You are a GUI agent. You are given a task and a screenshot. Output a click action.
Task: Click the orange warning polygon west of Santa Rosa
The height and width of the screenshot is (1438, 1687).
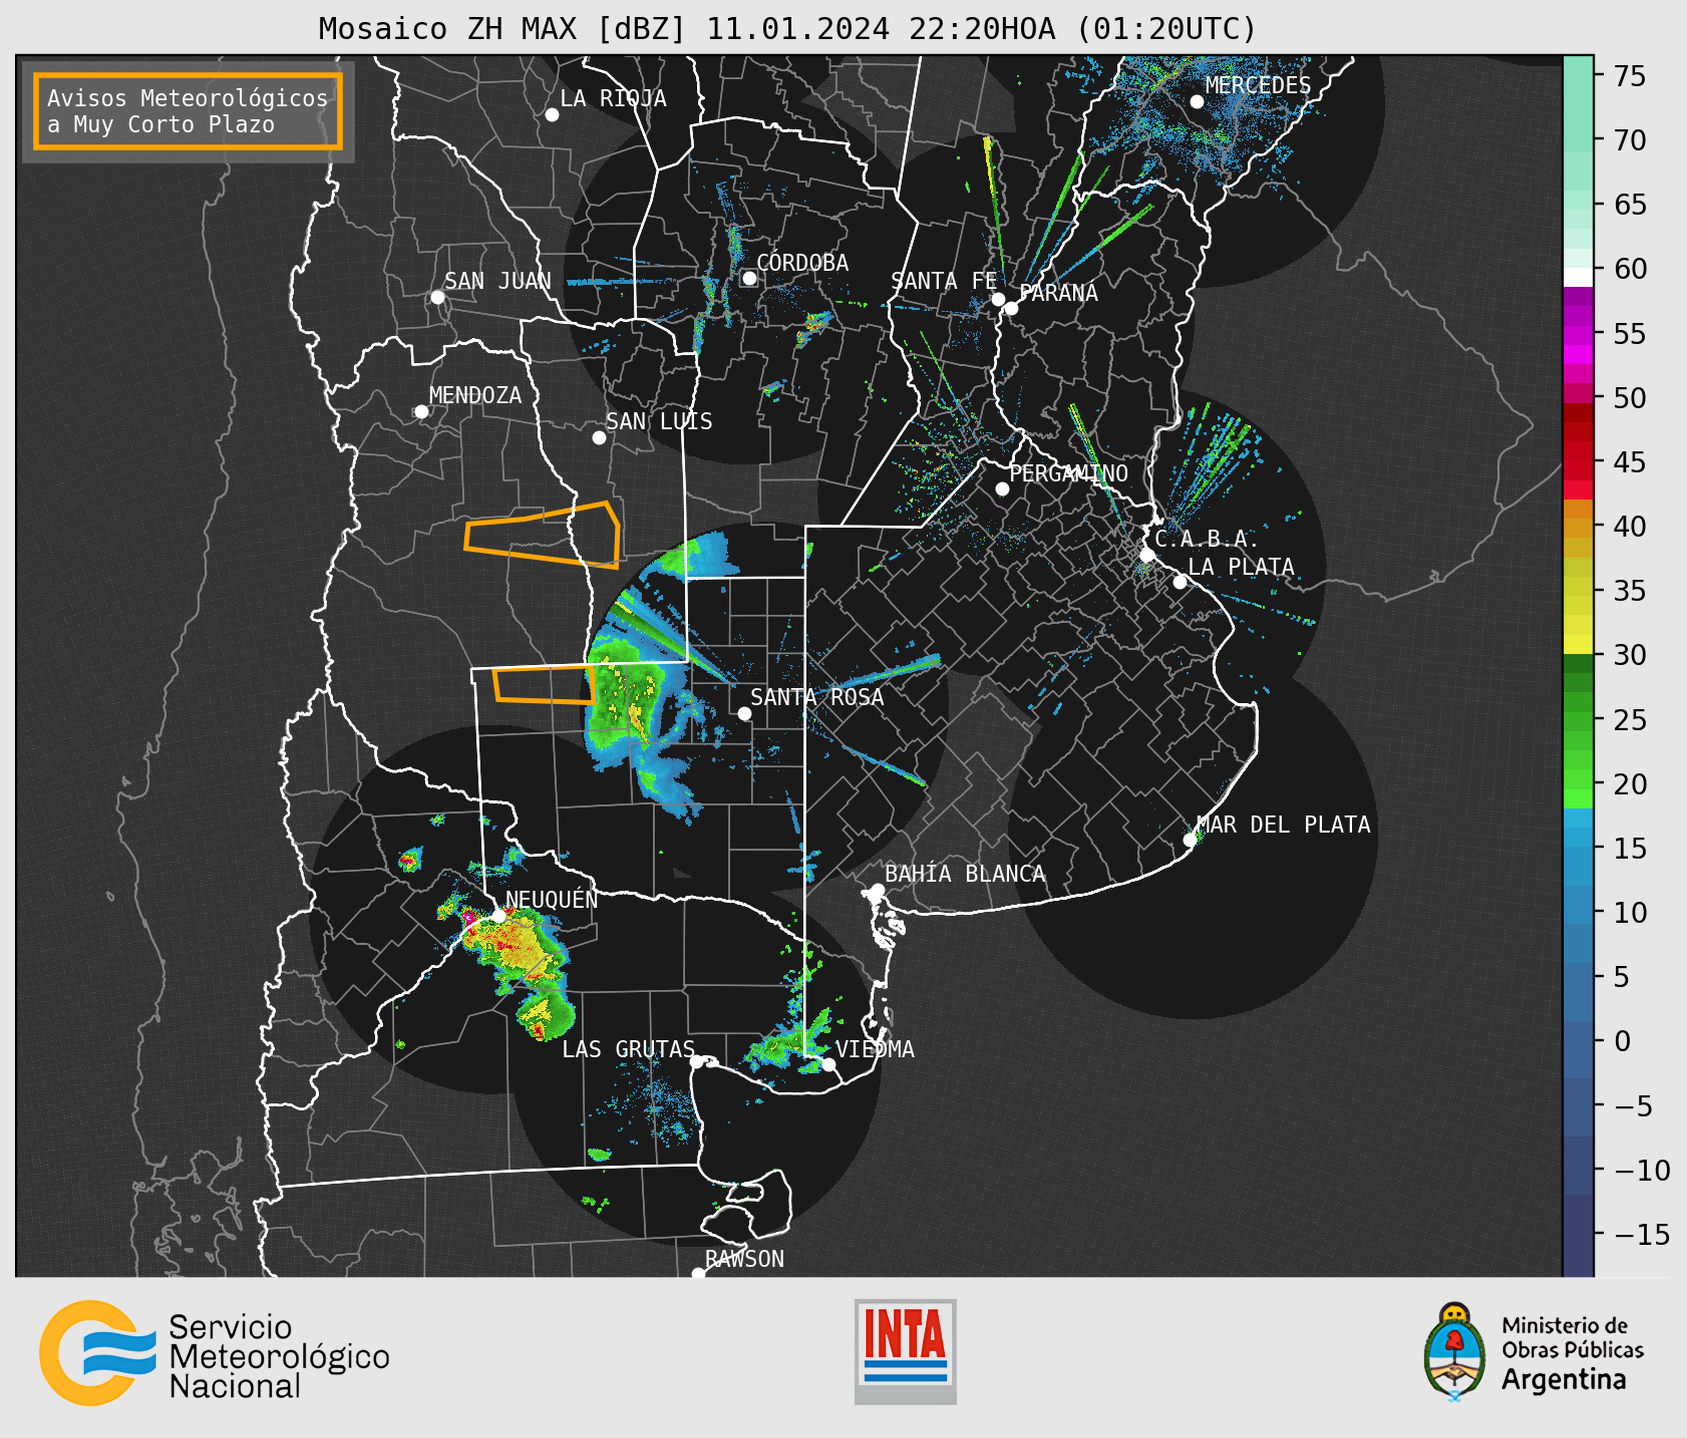click(544, 685)
